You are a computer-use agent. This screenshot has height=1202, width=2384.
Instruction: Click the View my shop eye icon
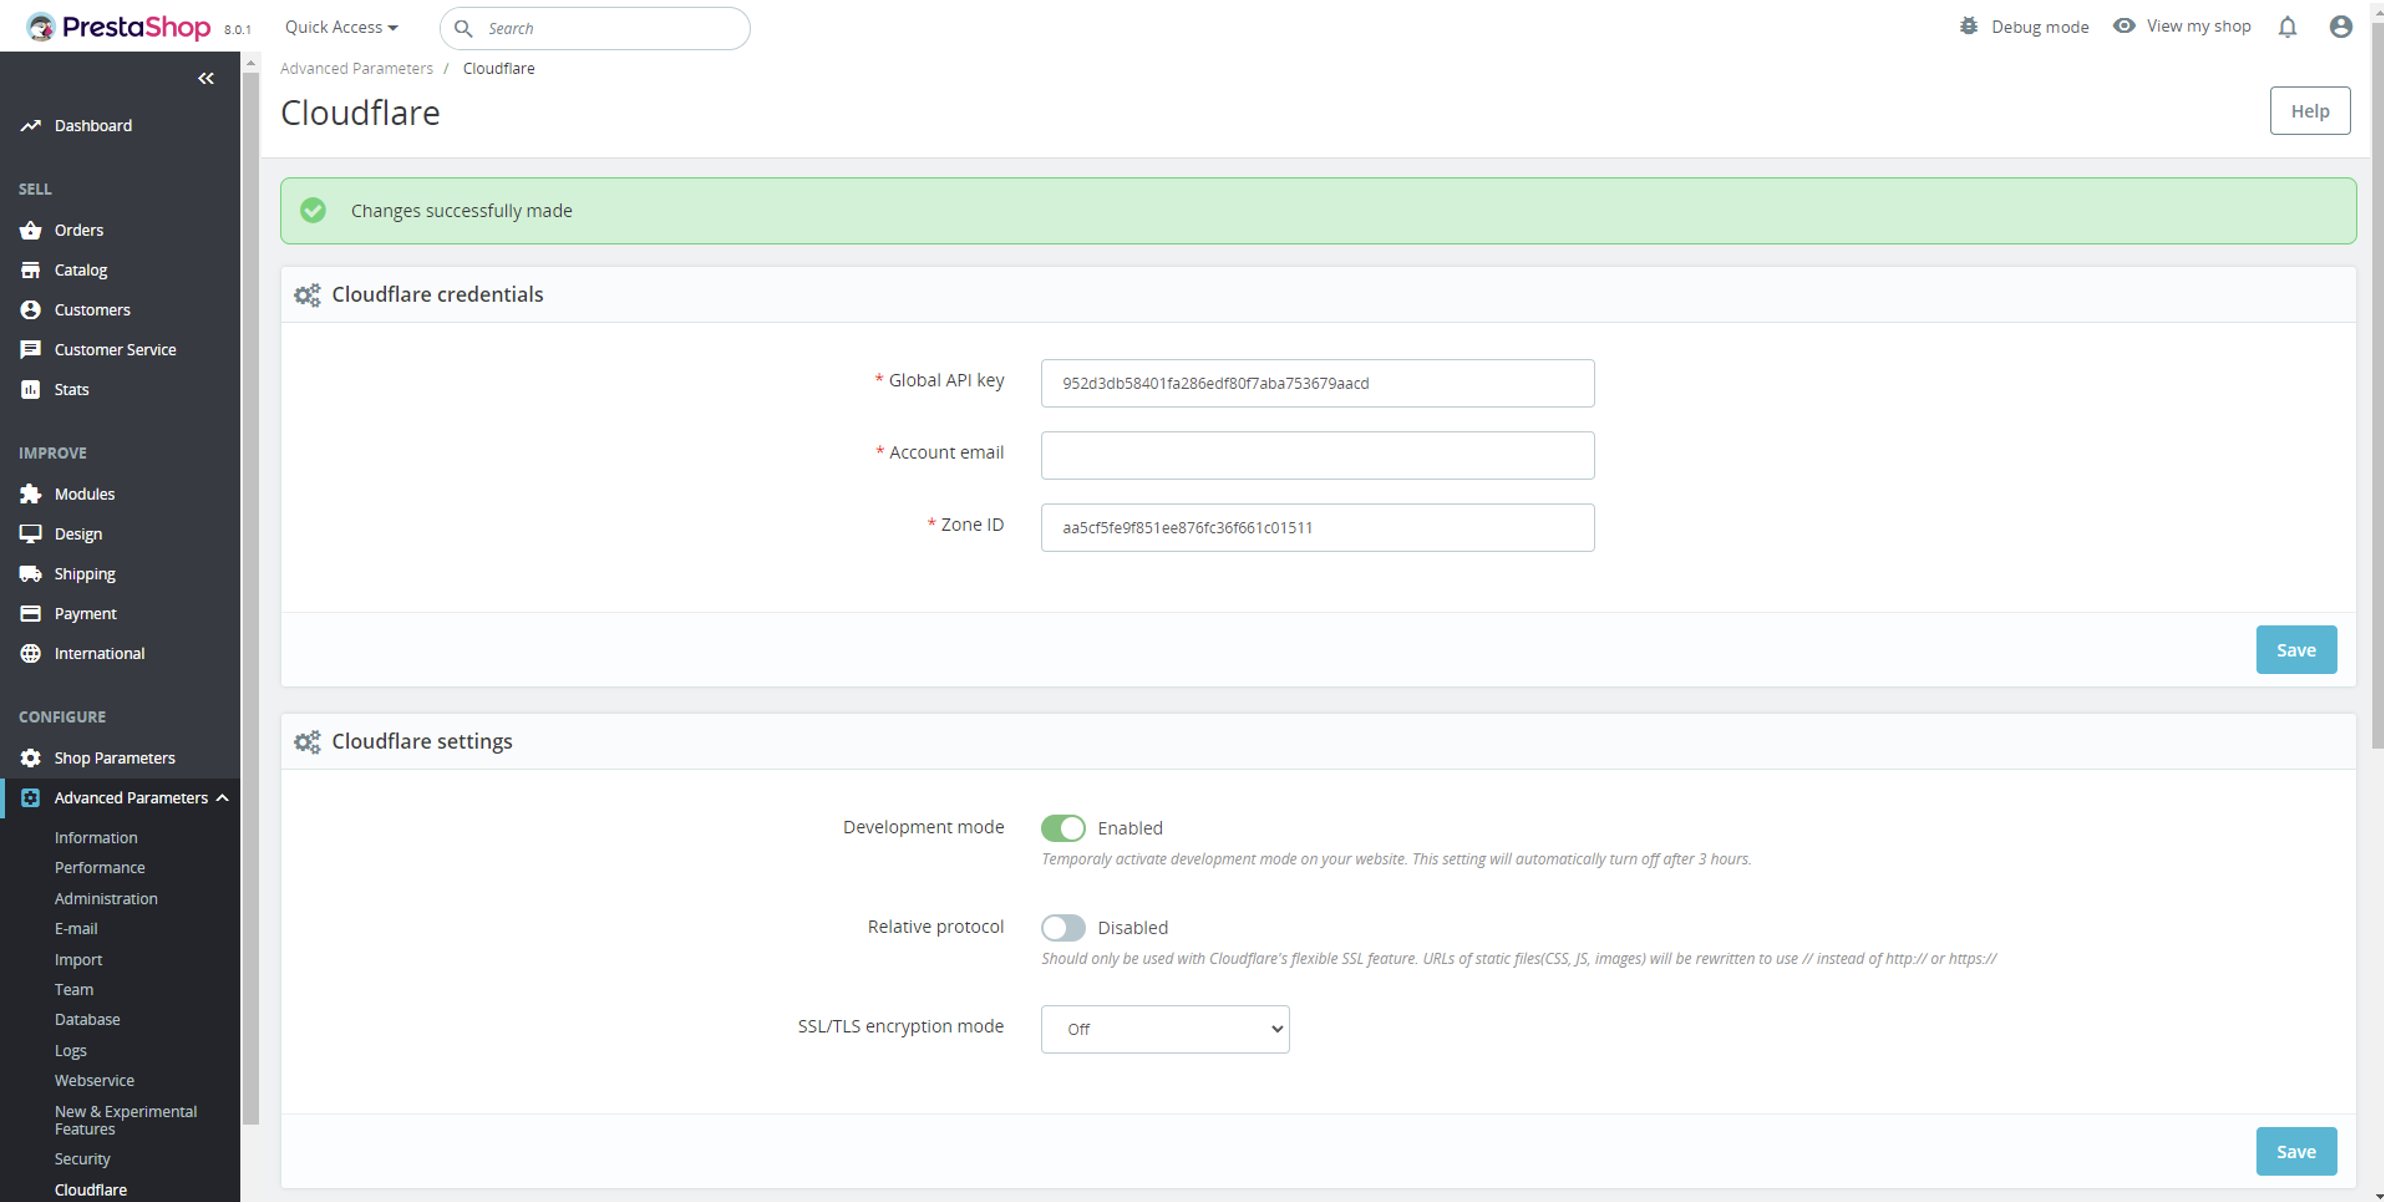tap(2124, 26)
